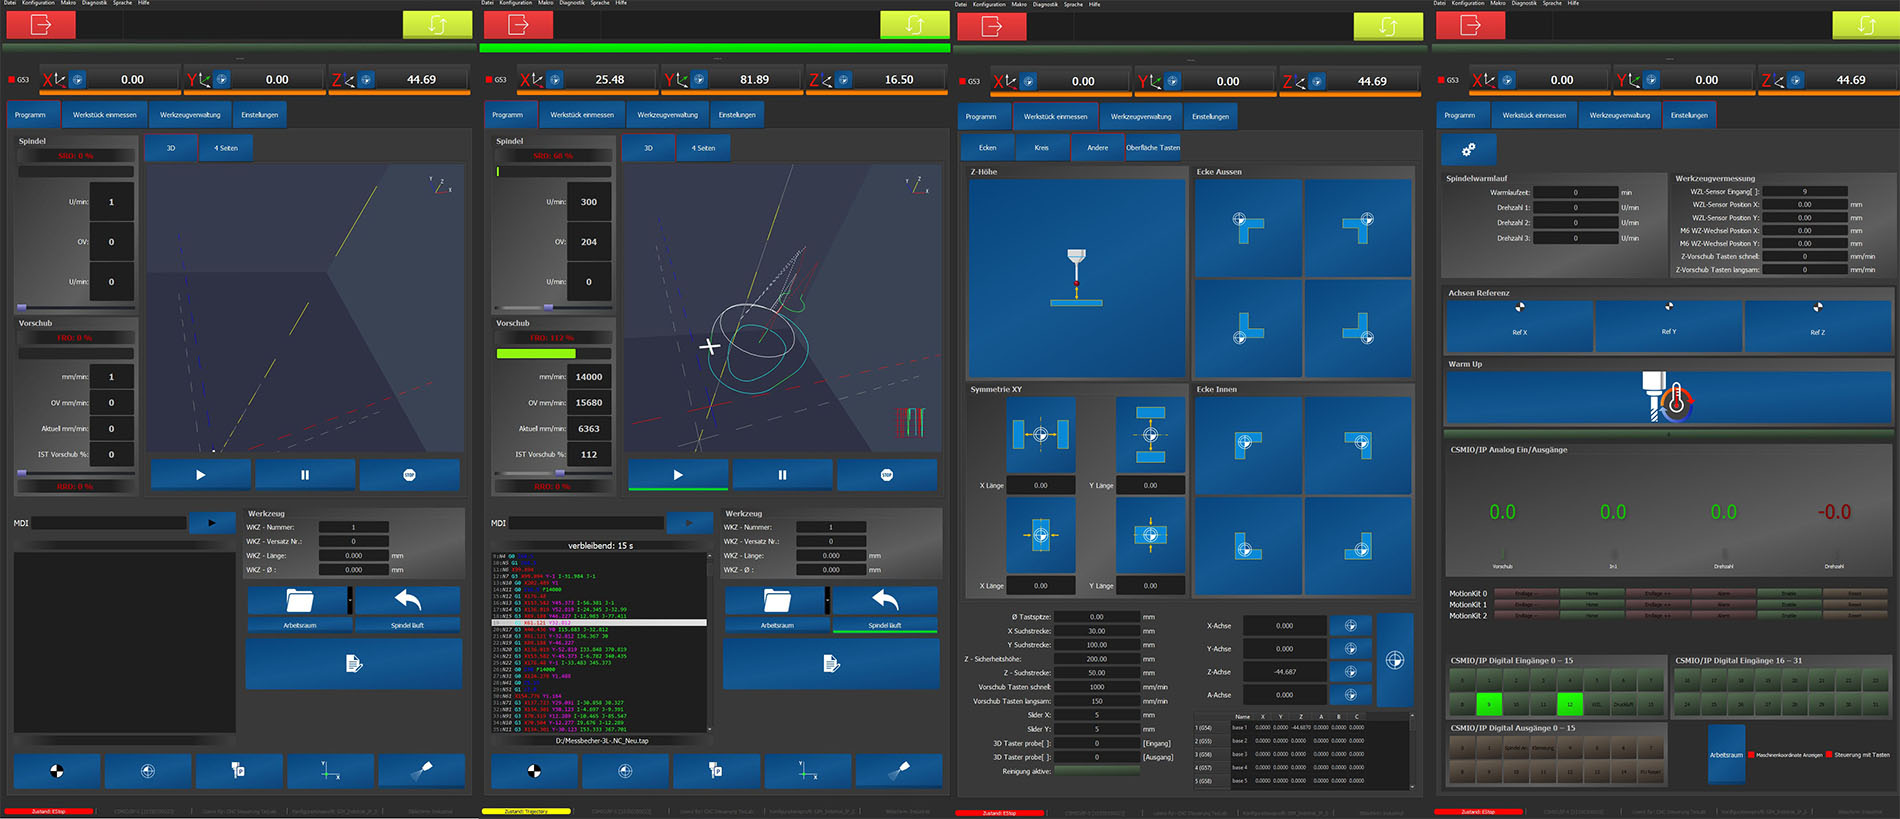Open recent files dropdown beside folder, second screen
Viewport: 1900px width, 819px height.
pos(827,601)
